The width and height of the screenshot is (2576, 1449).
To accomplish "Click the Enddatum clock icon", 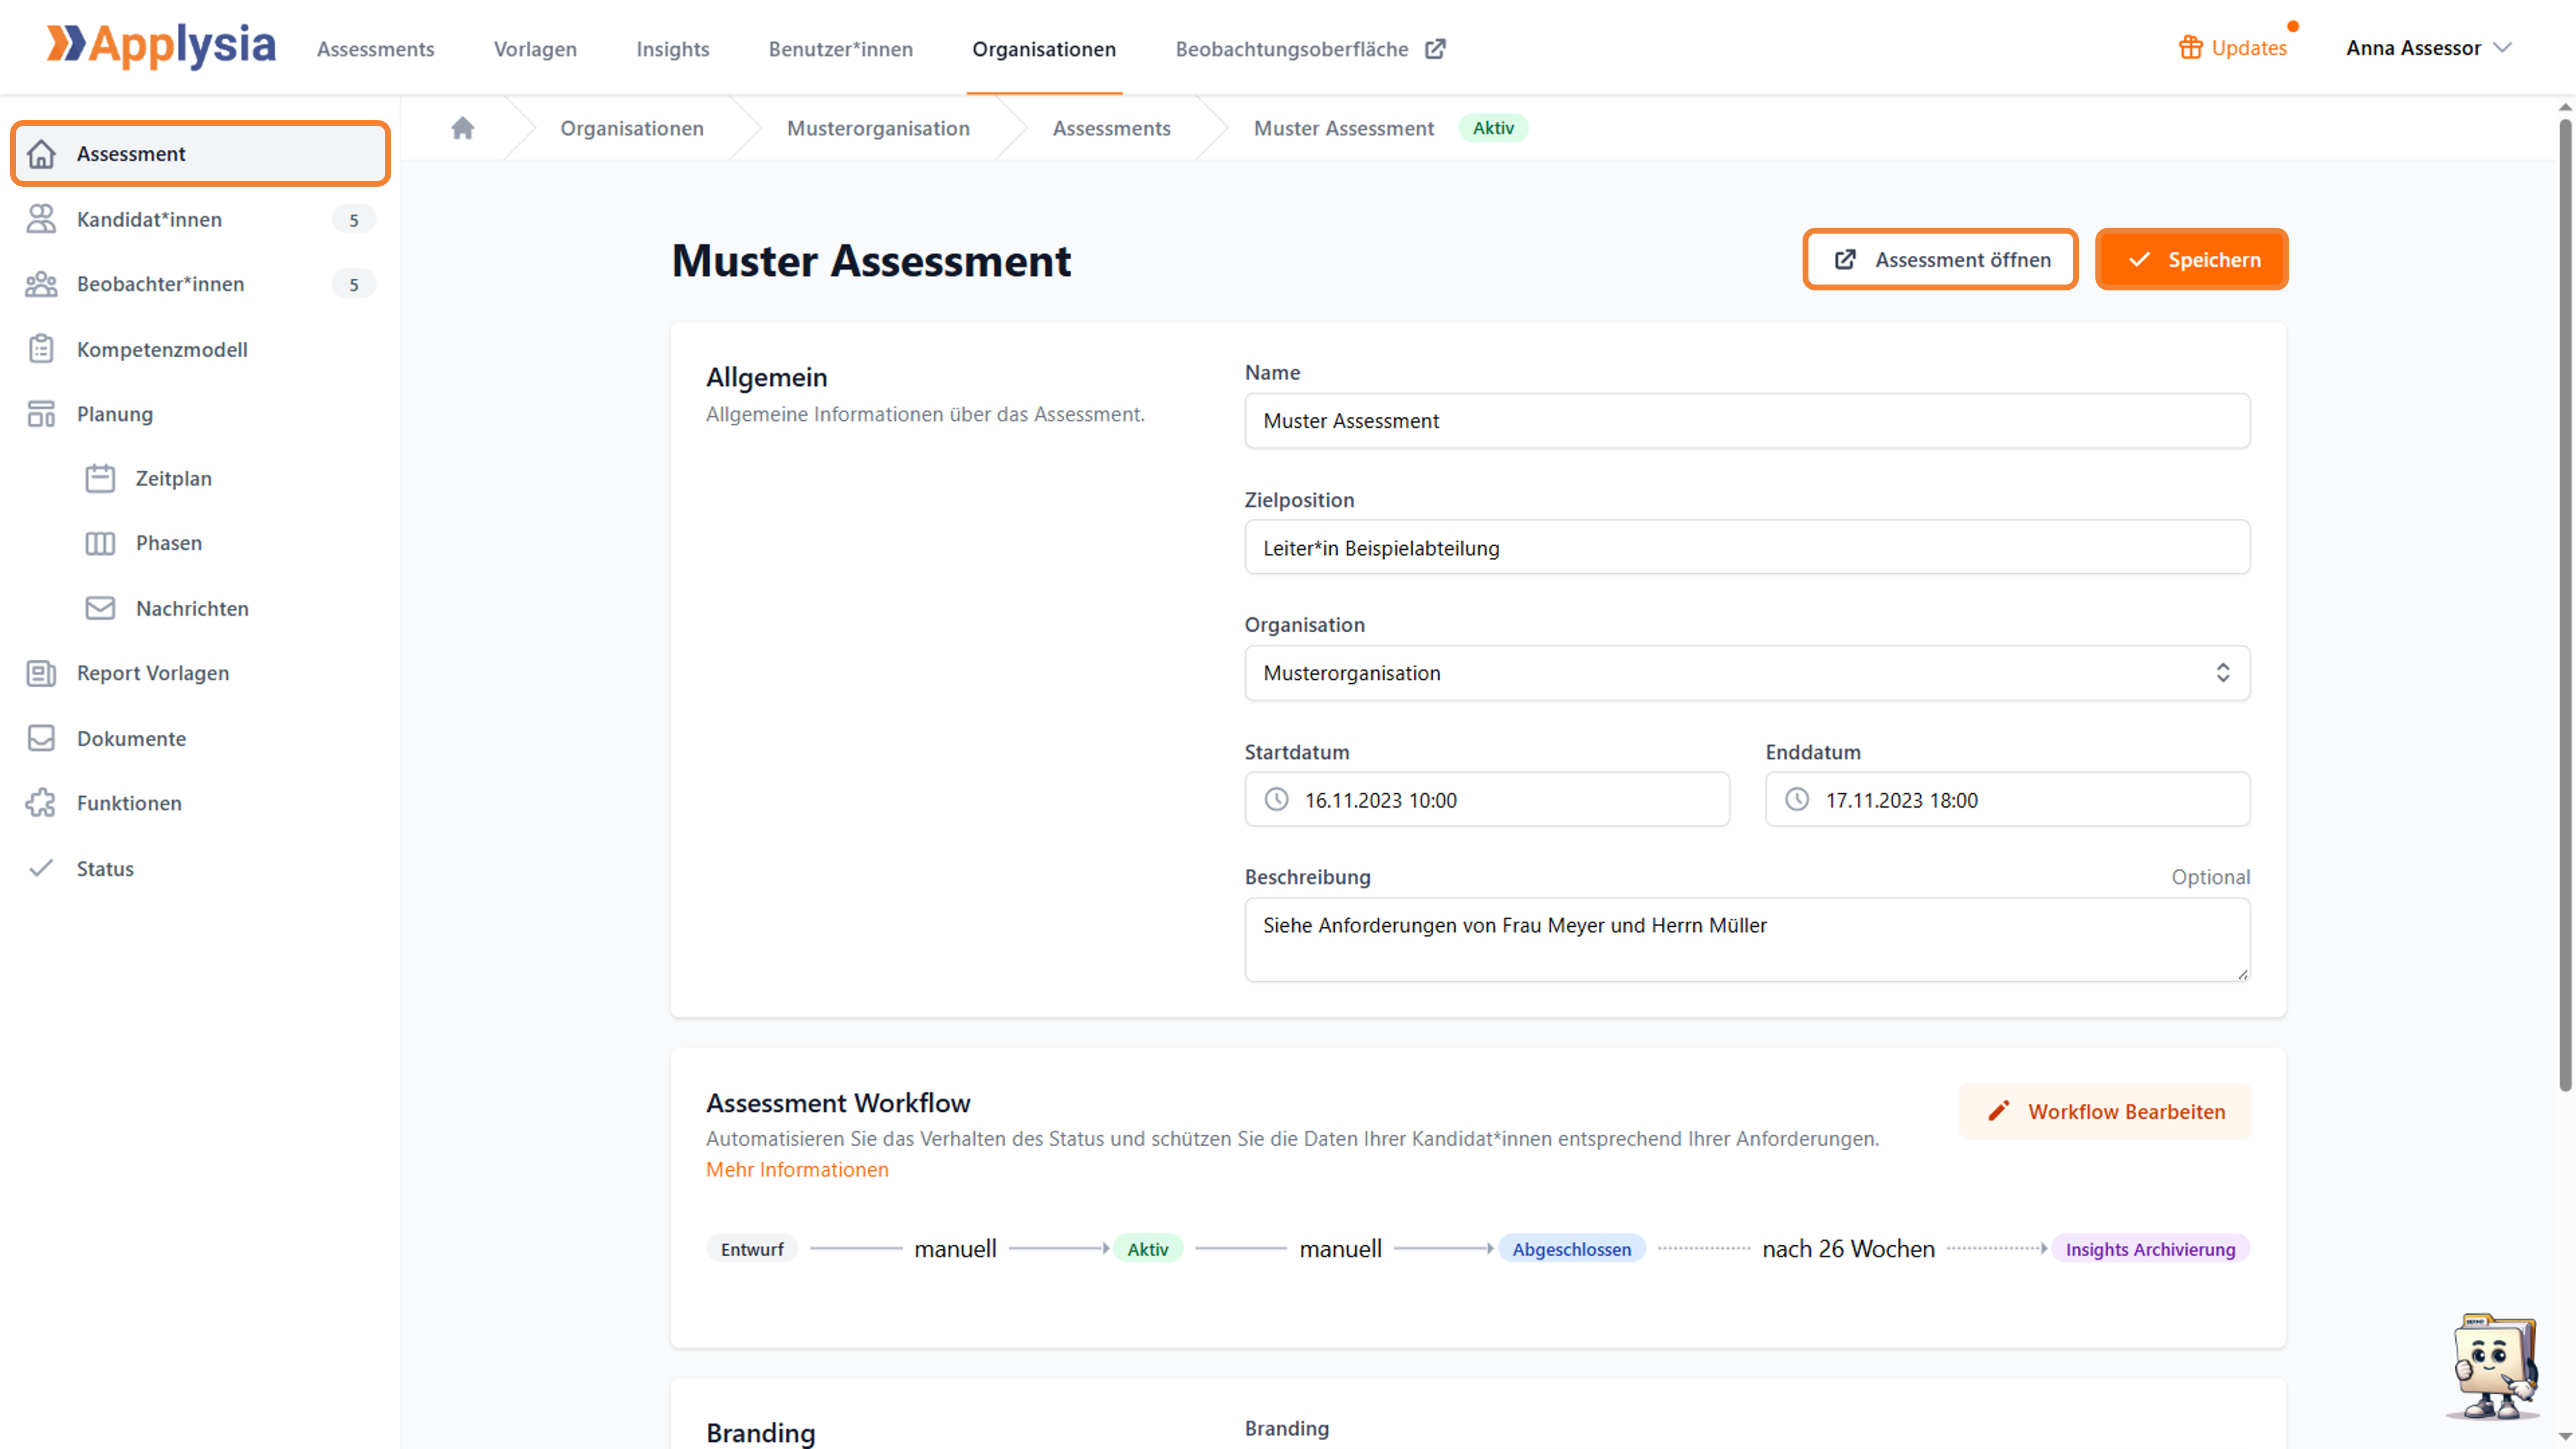I will (1797, 800).
